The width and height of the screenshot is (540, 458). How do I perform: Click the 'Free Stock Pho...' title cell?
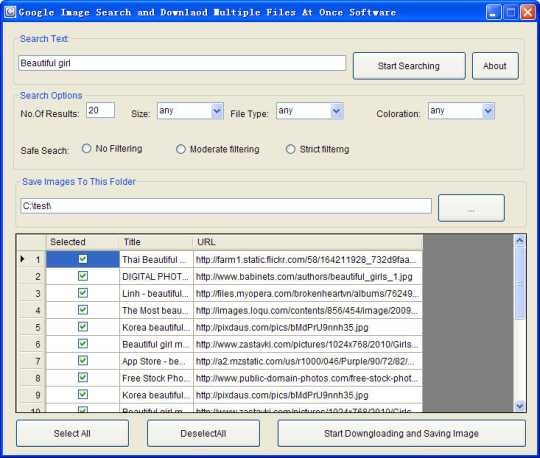[156, 378]
